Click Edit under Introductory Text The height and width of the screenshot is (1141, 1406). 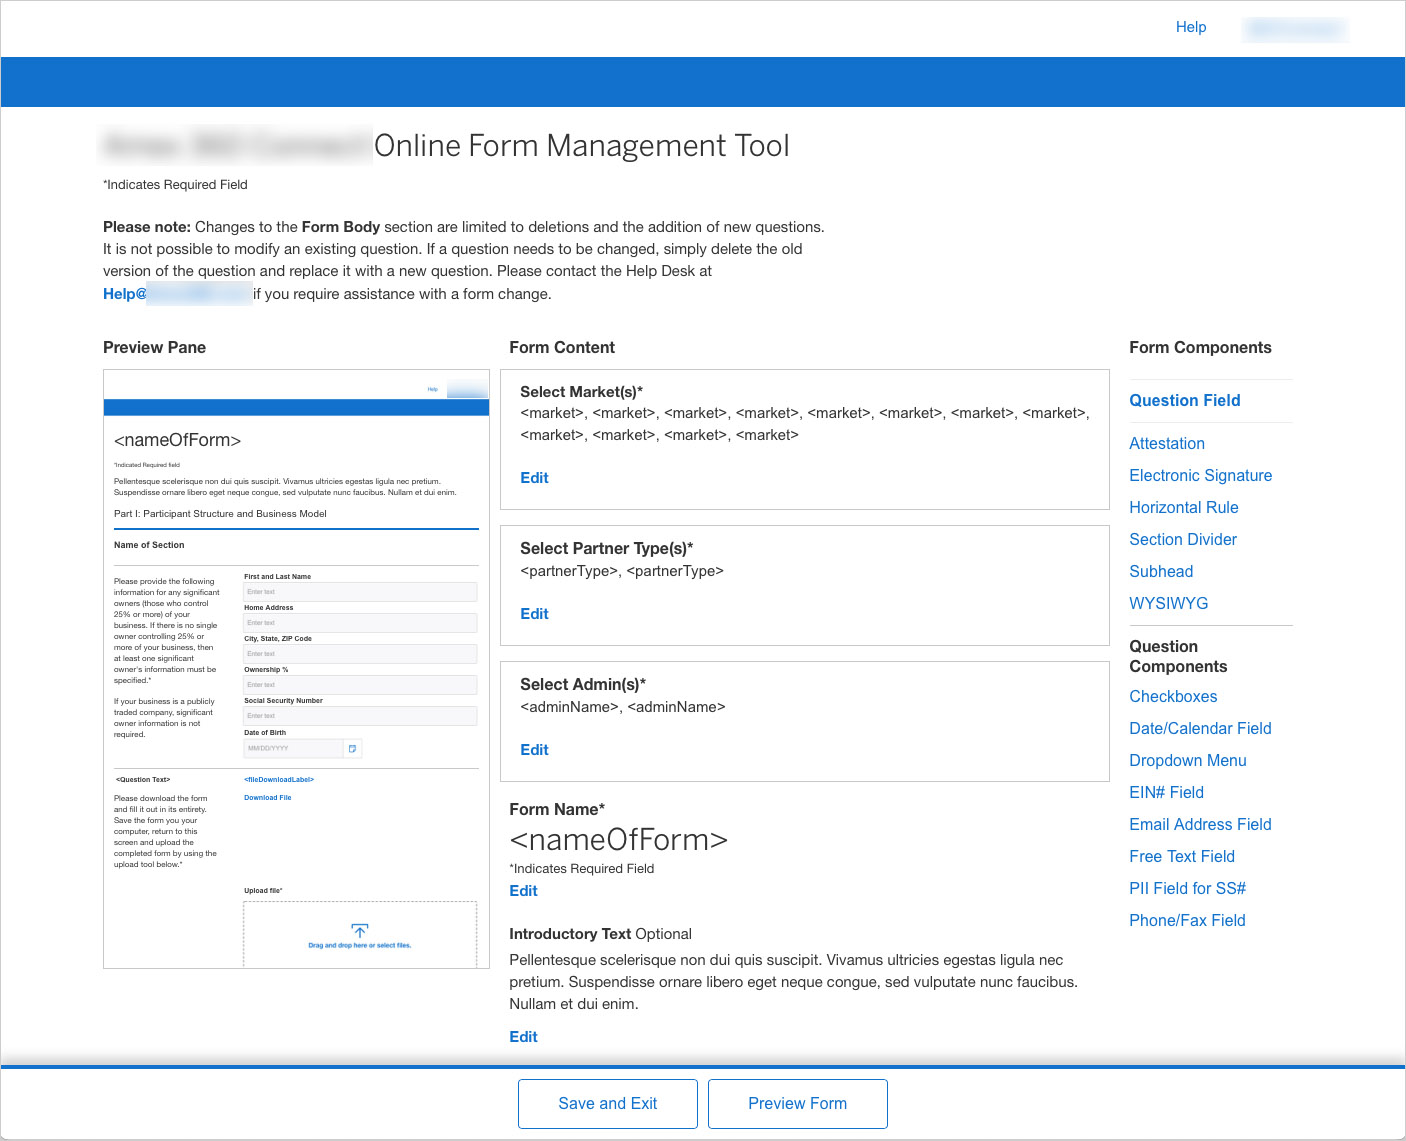523,1037
